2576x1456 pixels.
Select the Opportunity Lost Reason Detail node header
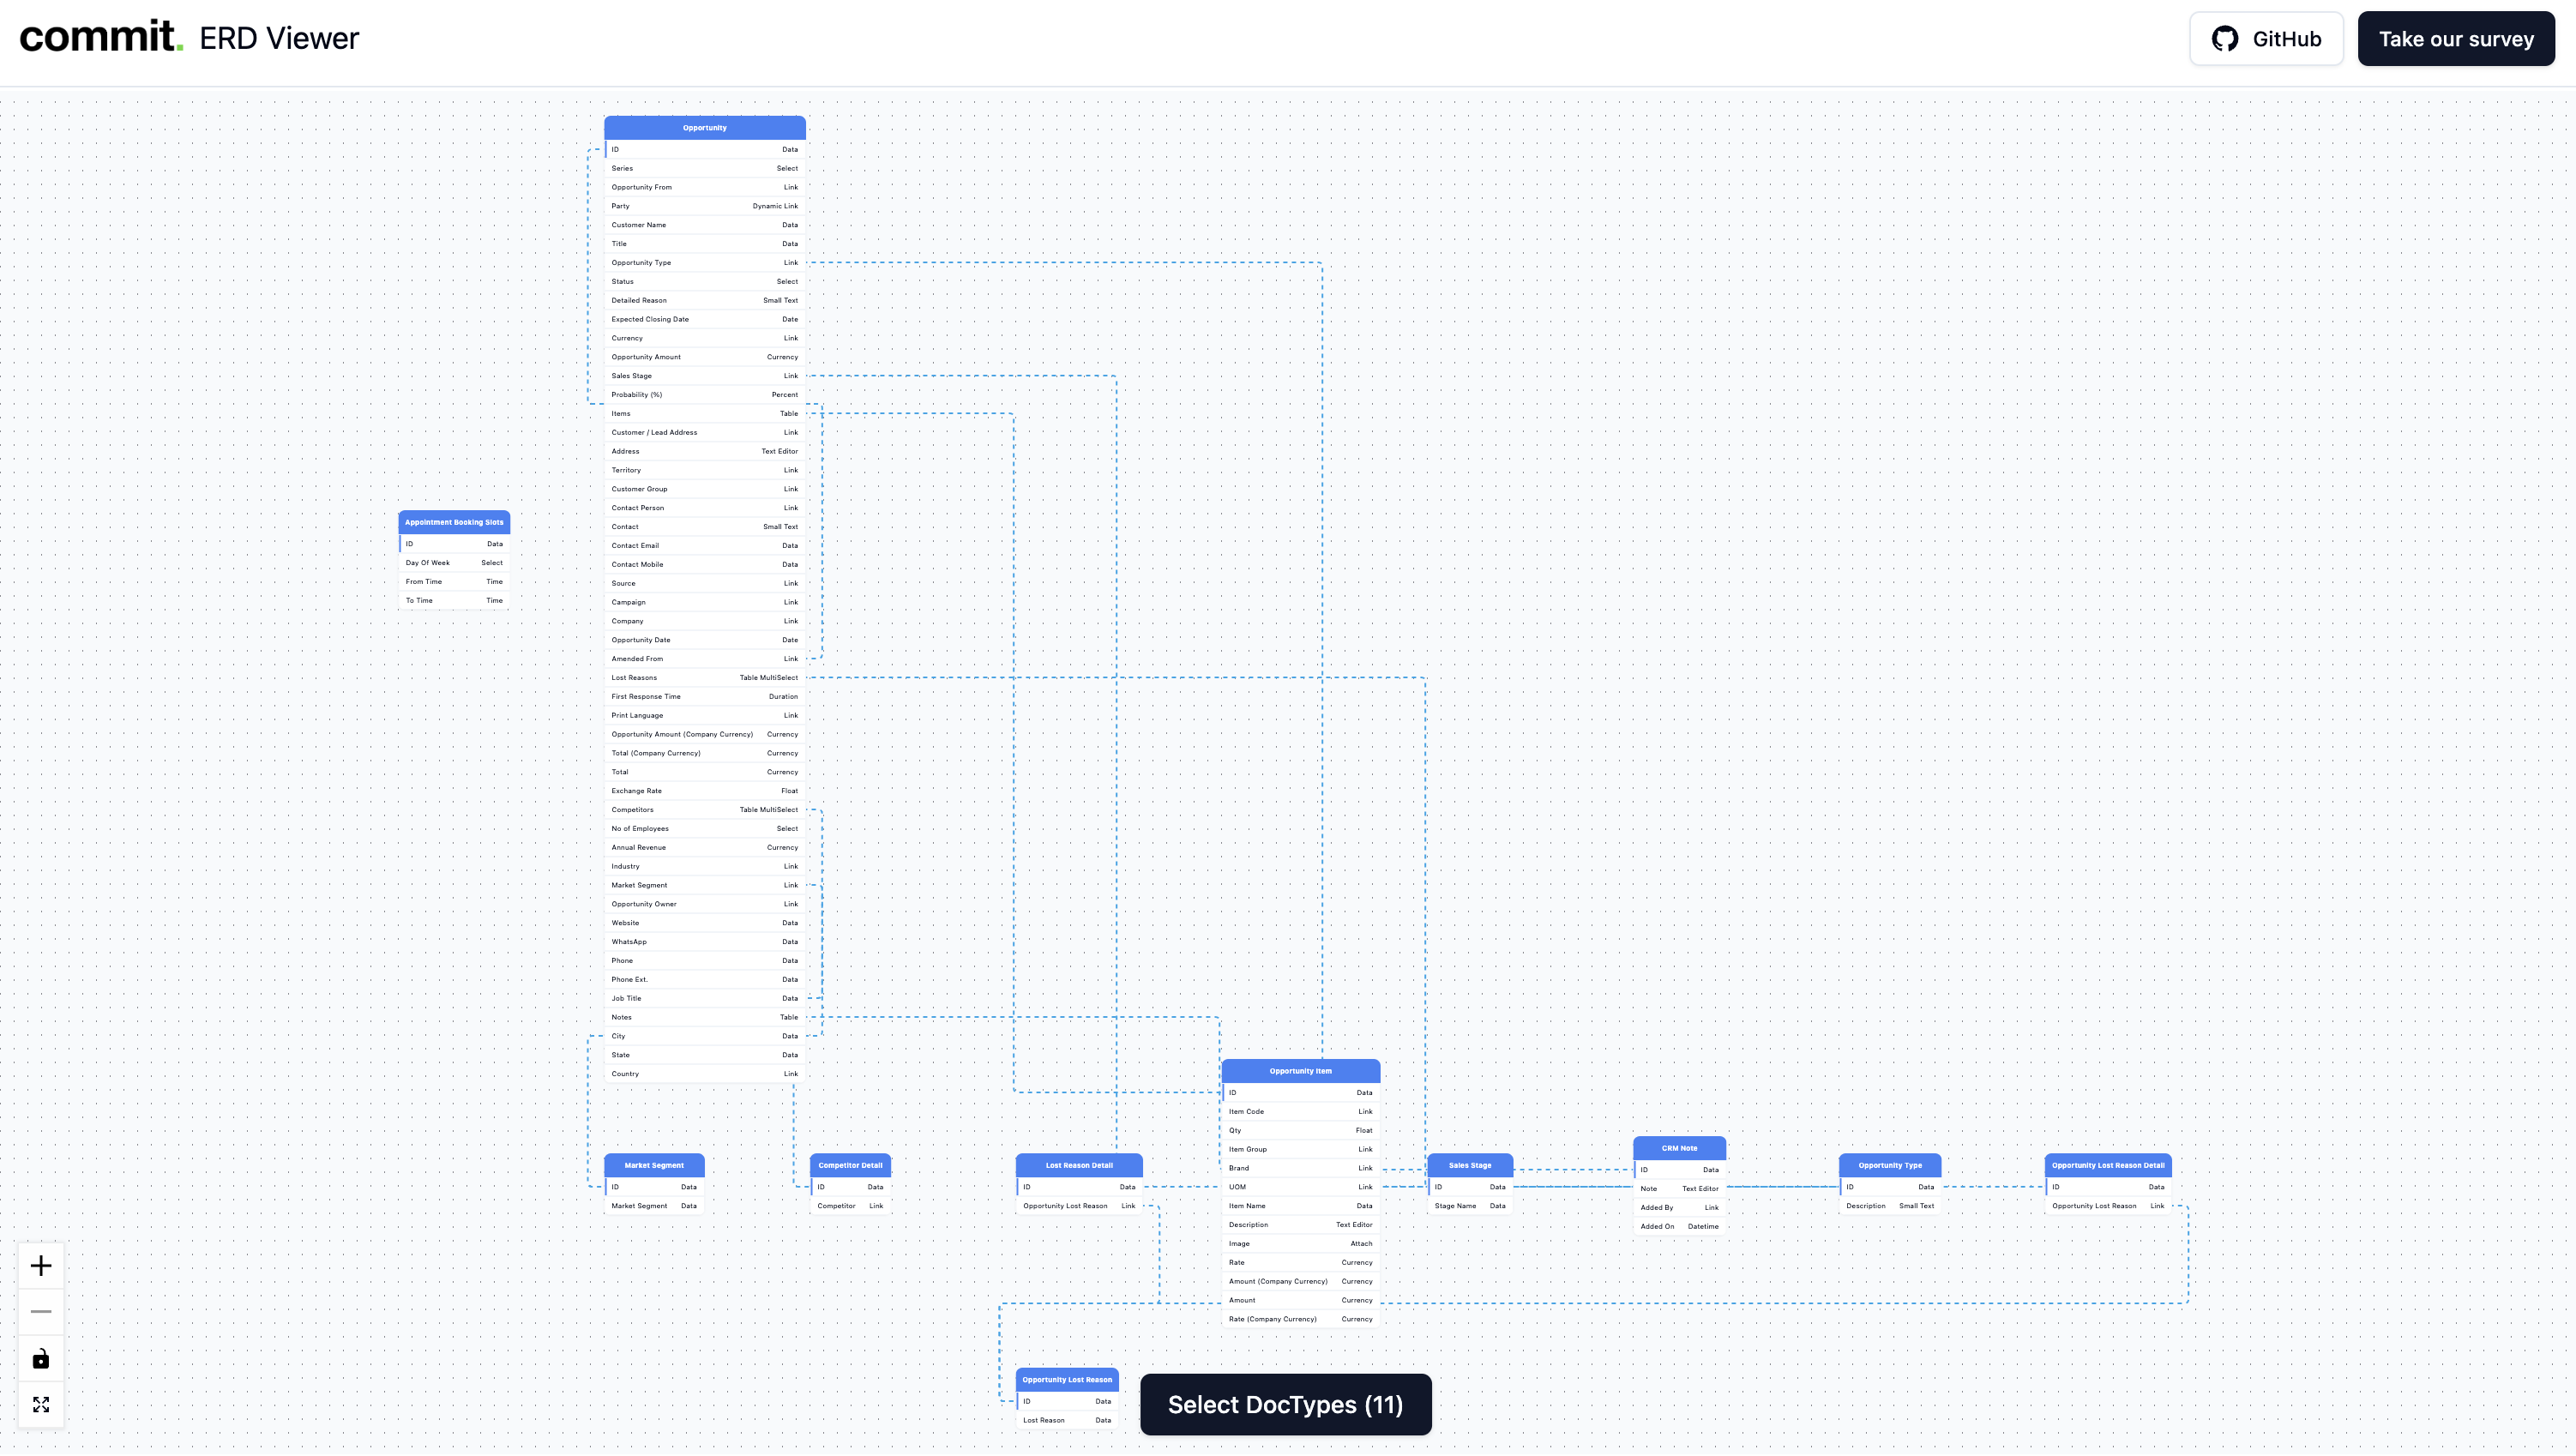click(x=2107, y=1165)
